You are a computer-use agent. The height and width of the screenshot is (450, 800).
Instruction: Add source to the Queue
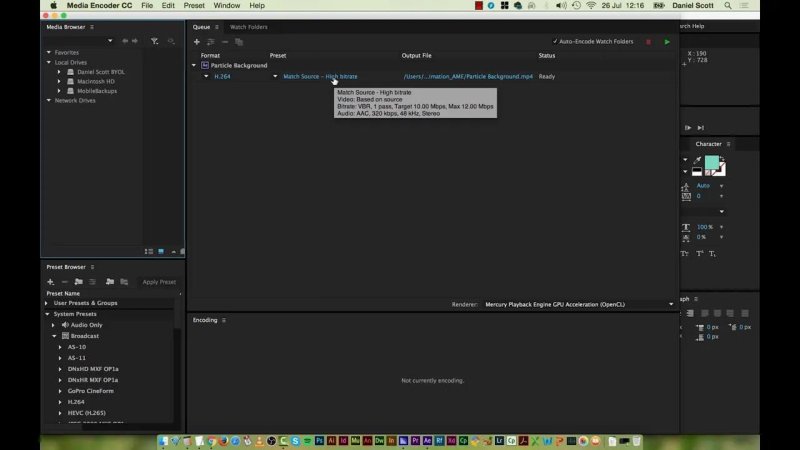196,42
